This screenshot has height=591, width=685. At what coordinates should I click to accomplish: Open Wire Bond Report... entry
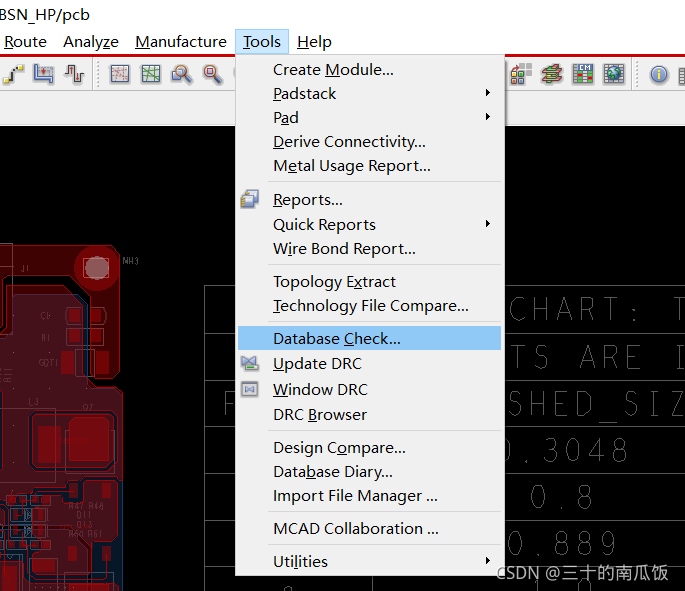pyautogui.click(x=370, y=249)
